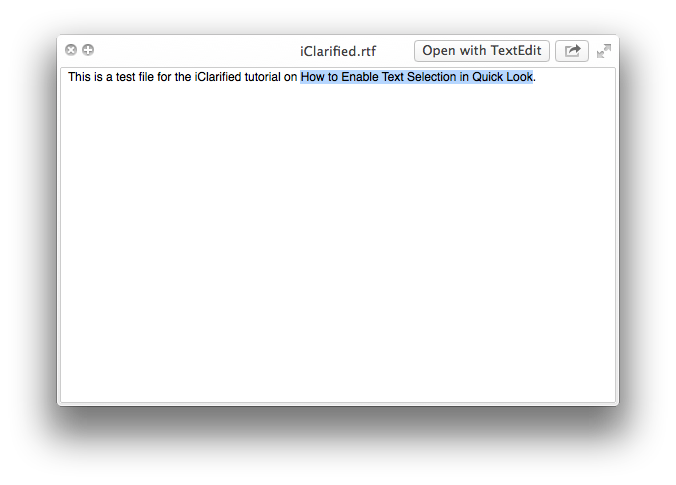Click the highlighted word "Look"

click(520, 77)
